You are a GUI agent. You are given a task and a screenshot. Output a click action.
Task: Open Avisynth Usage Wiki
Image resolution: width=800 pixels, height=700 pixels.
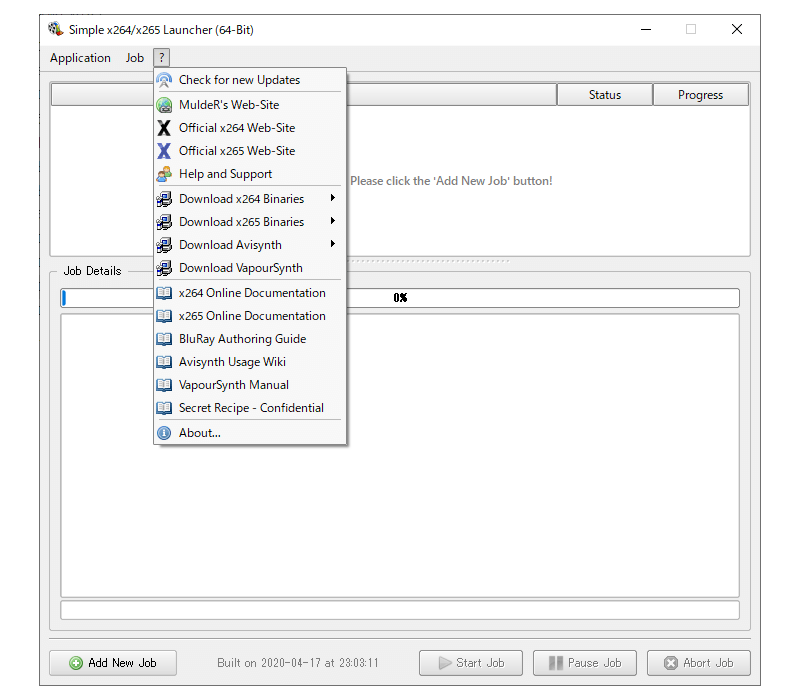250,362
